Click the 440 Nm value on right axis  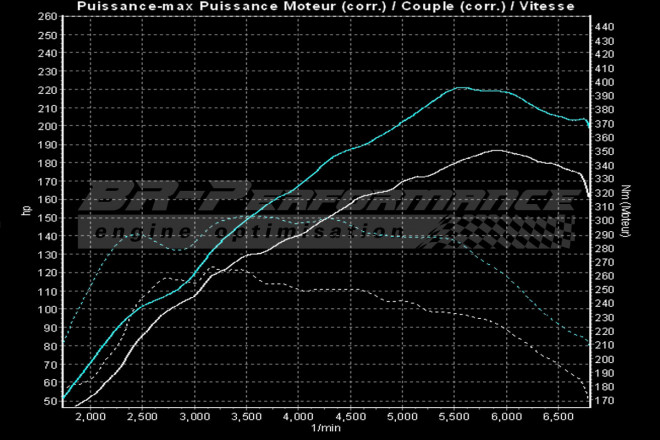(x=607, y=27)
